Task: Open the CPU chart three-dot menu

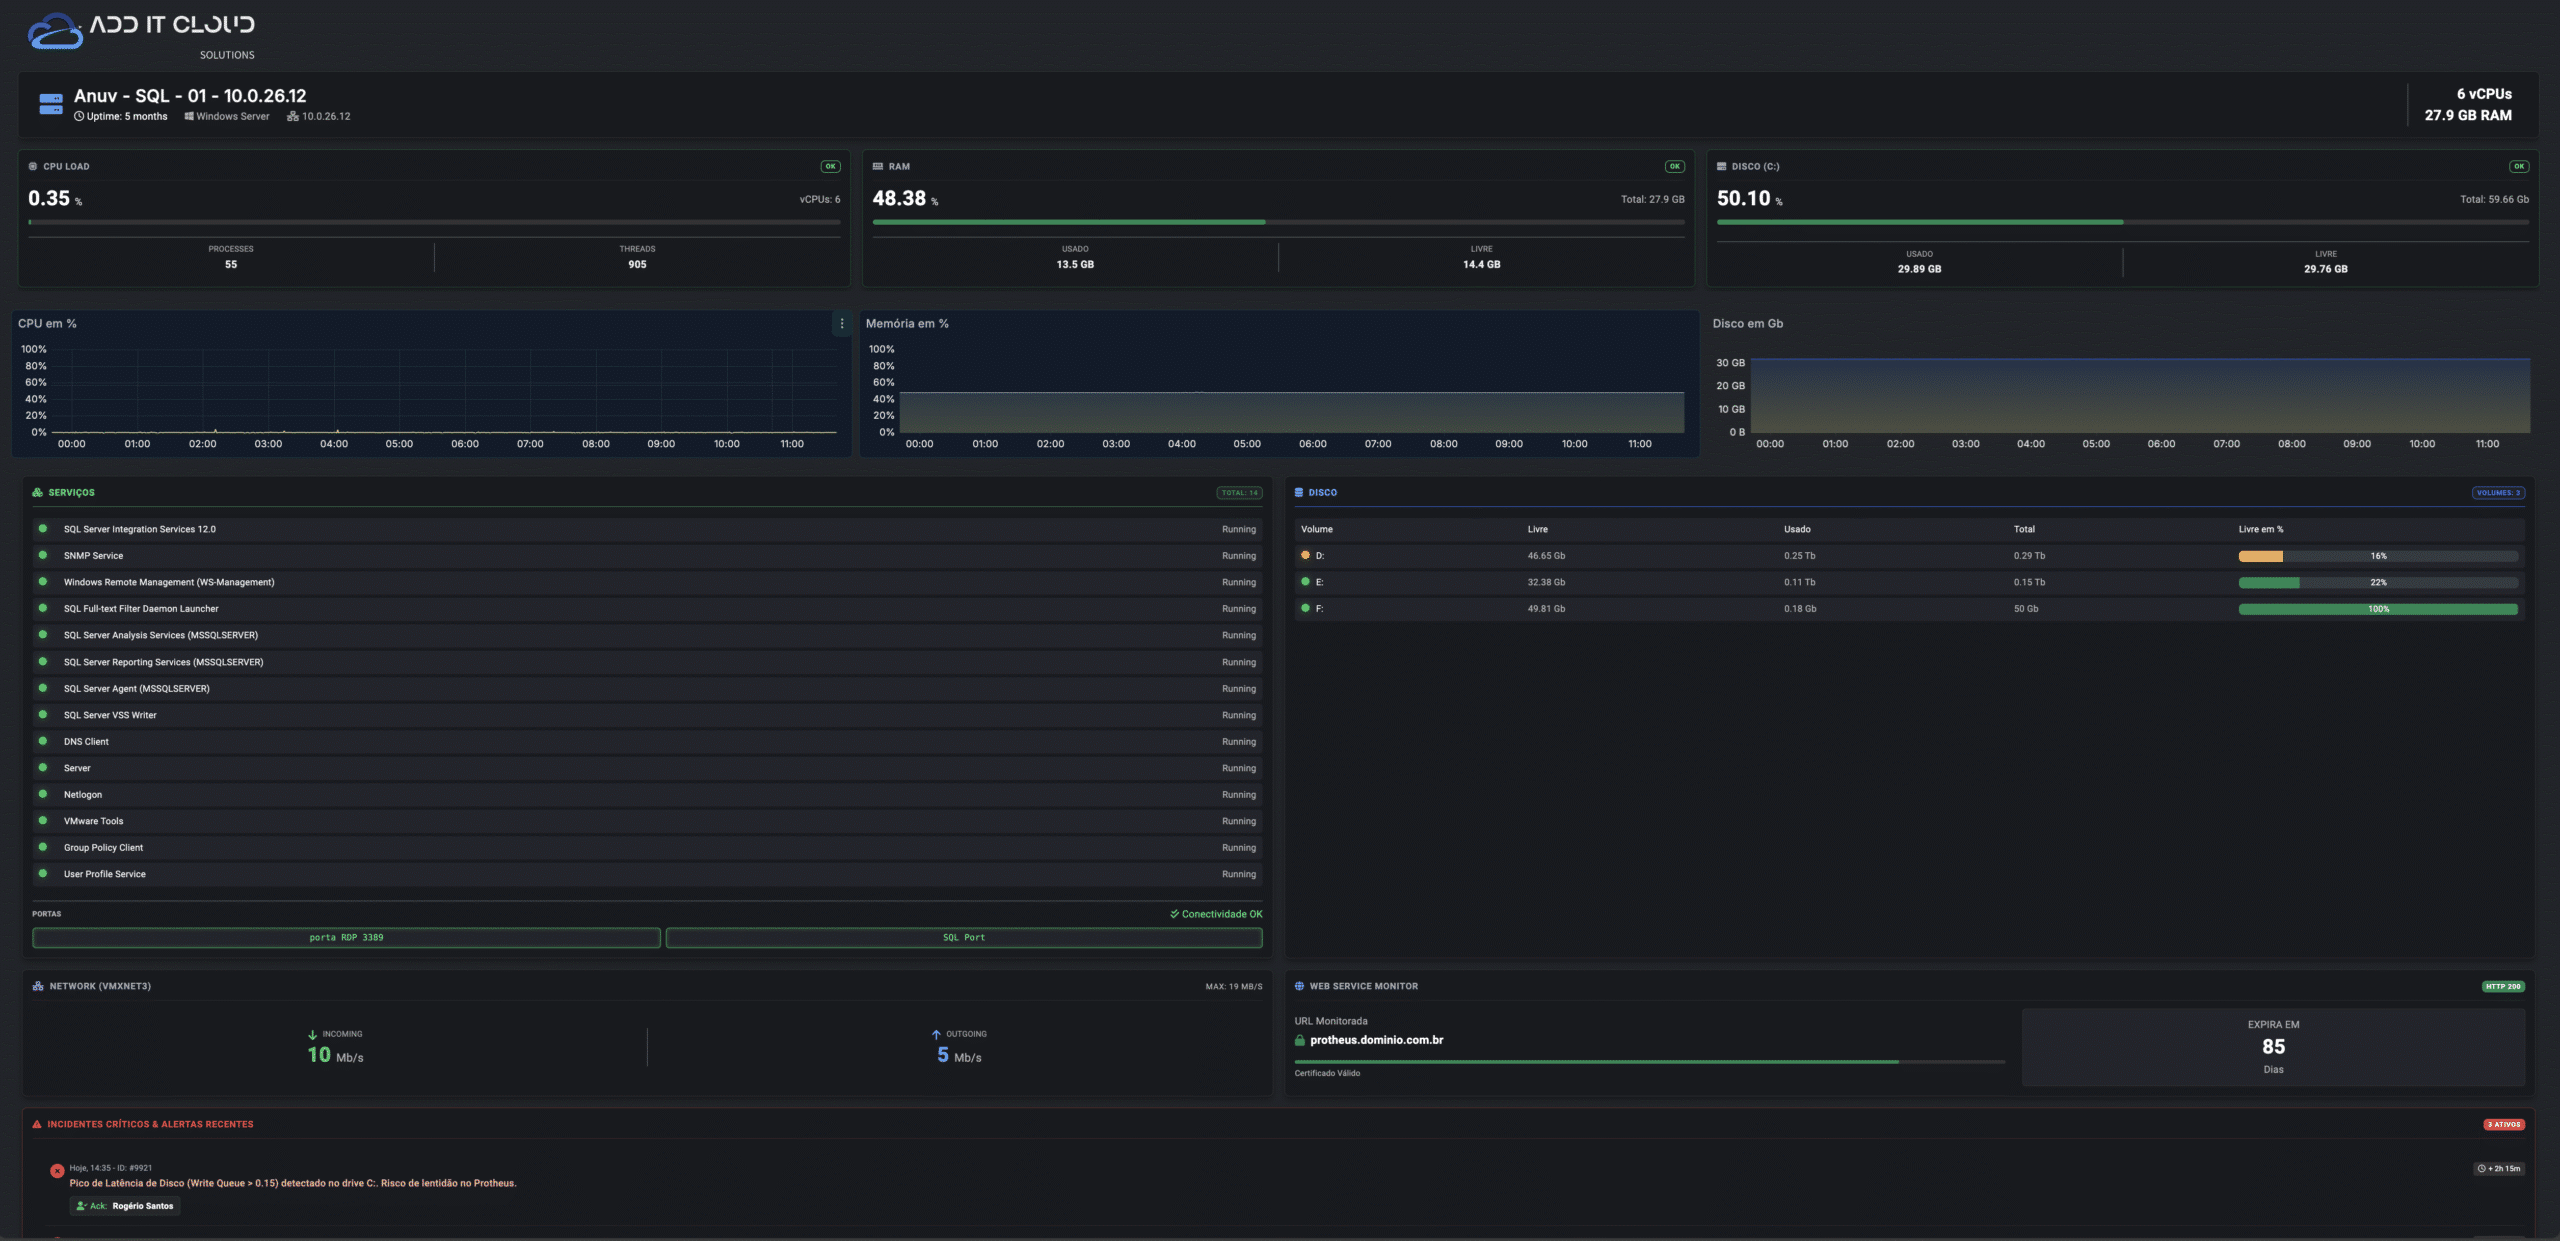Action: 842,323
